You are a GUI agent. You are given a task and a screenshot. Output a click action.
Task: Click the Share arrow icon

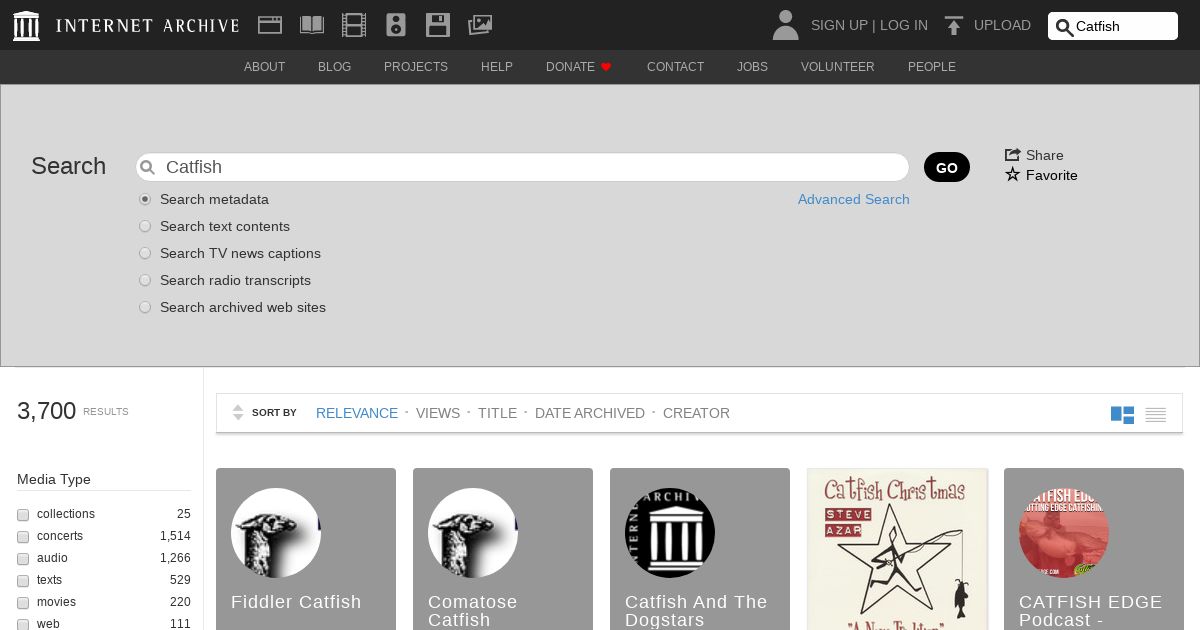coord(1012,154)
